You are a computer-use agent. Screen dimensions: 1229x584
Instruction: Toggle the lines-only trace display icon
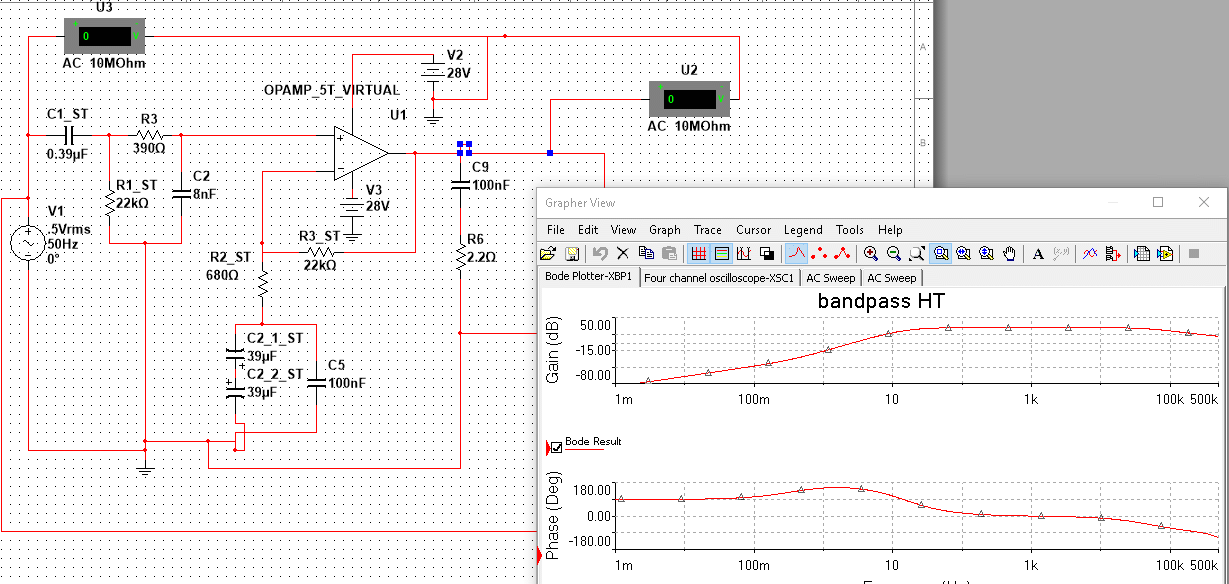click(797, 254)
